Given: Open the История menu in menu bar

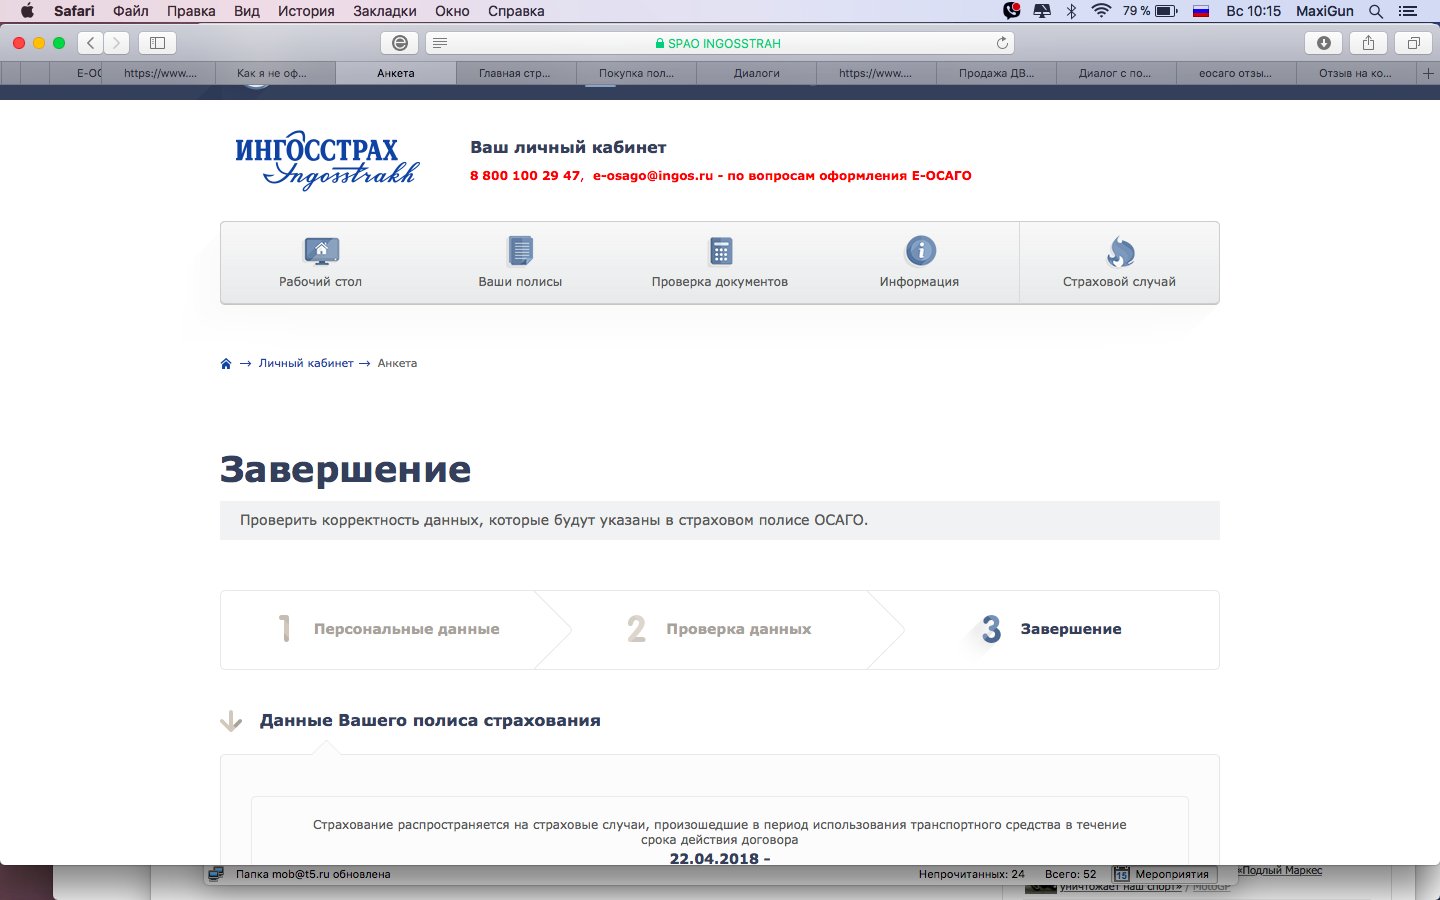Looking at the screenshot, I should 306,11.
